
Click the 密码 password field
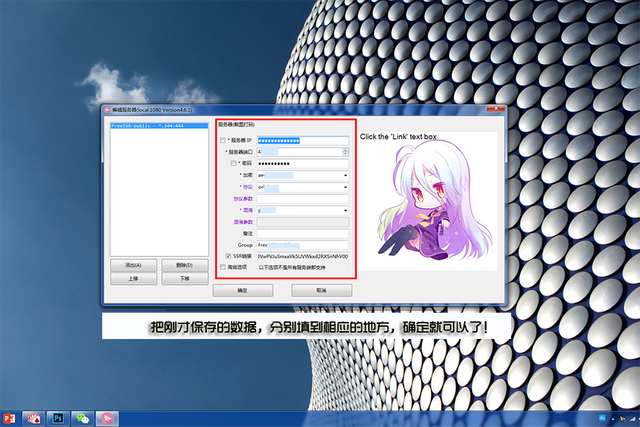303,164
